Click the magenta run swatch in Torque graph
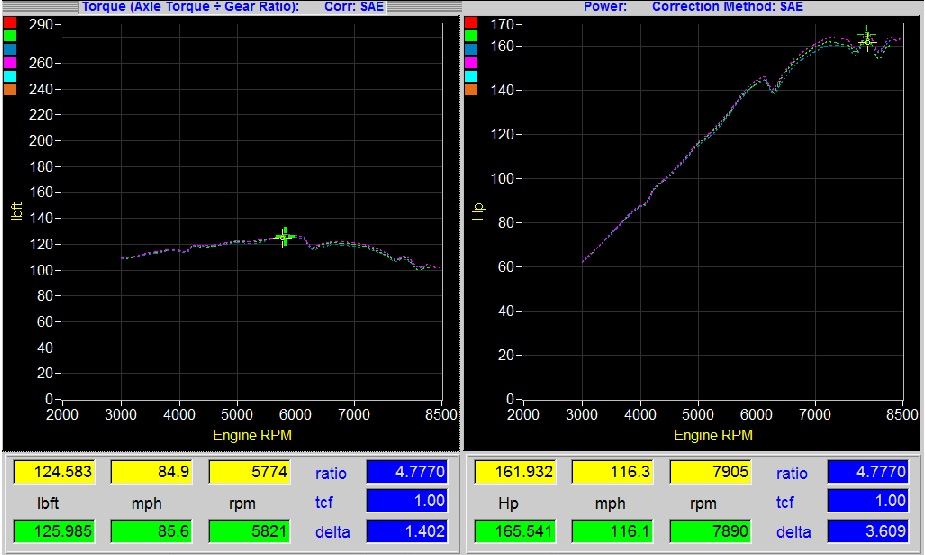This screenshot has width=925, height=555. pyautogui.click(x=11, y=62)
